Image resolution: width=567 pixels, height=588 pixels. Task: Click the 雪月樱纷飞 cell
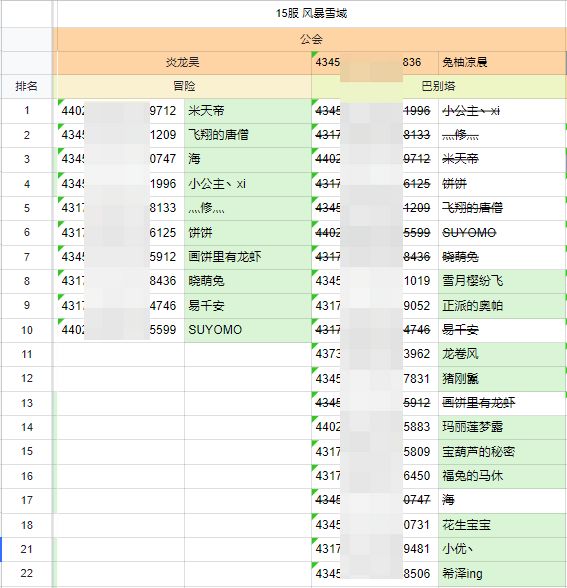pyautogui.click(x=502, y=281)
